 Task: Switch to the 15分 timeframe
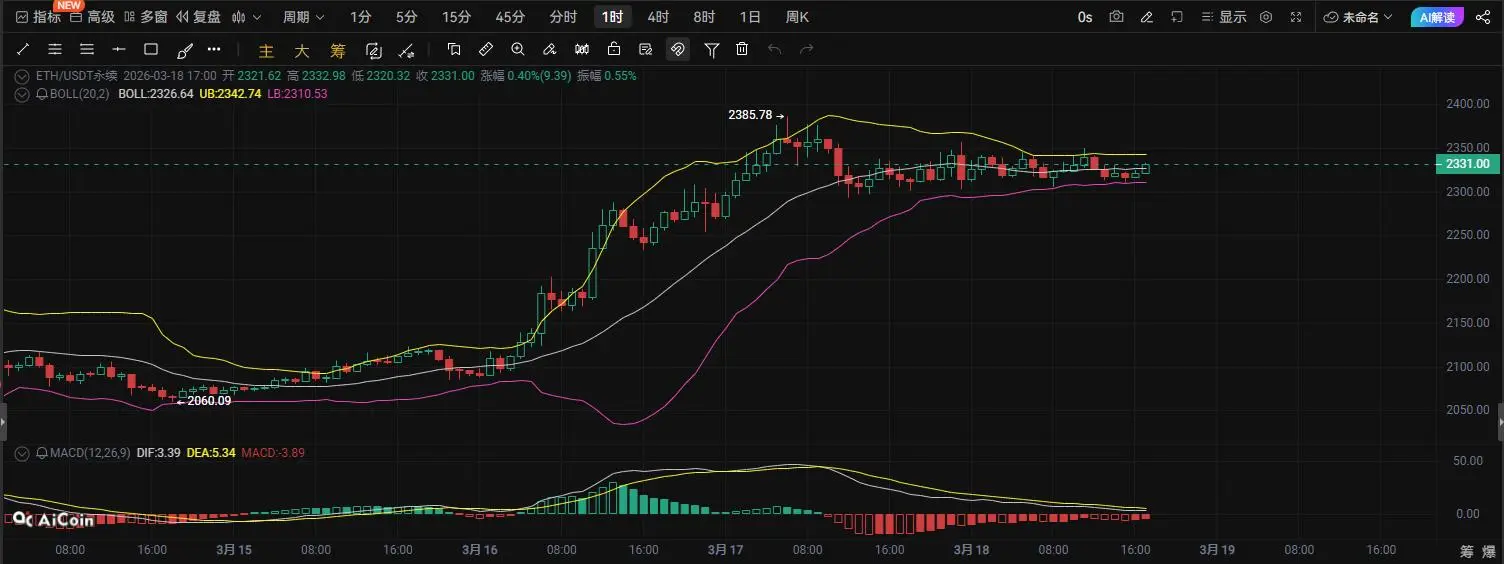tap(456, 17)
